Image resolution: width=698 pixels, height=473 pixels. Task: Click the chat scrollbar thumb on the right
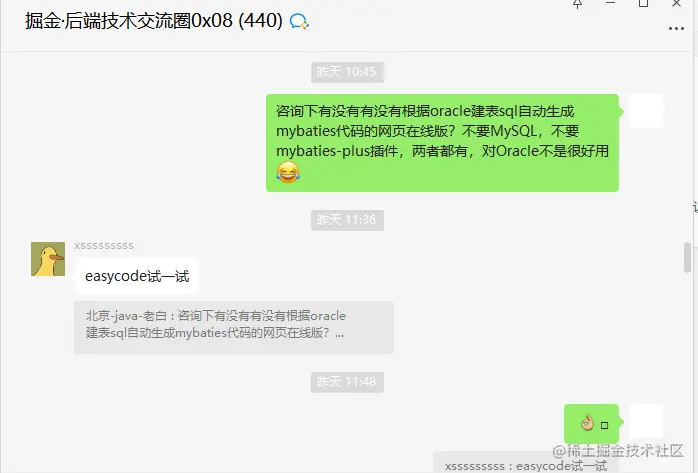click(687, 257)
